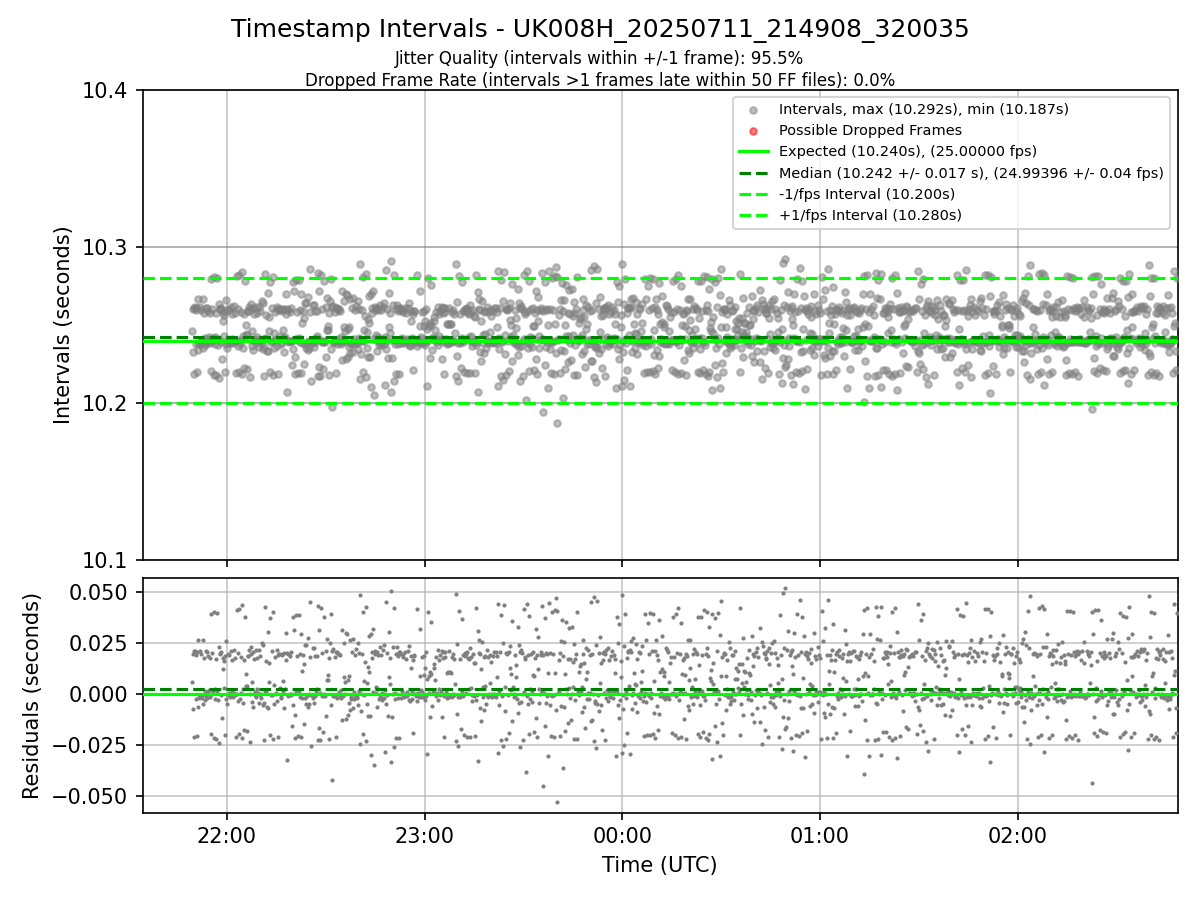The height and width of the screenshot is (900, 1200).
Task: Click the x-axis tick label '23:00'
Action: (425, 835)
